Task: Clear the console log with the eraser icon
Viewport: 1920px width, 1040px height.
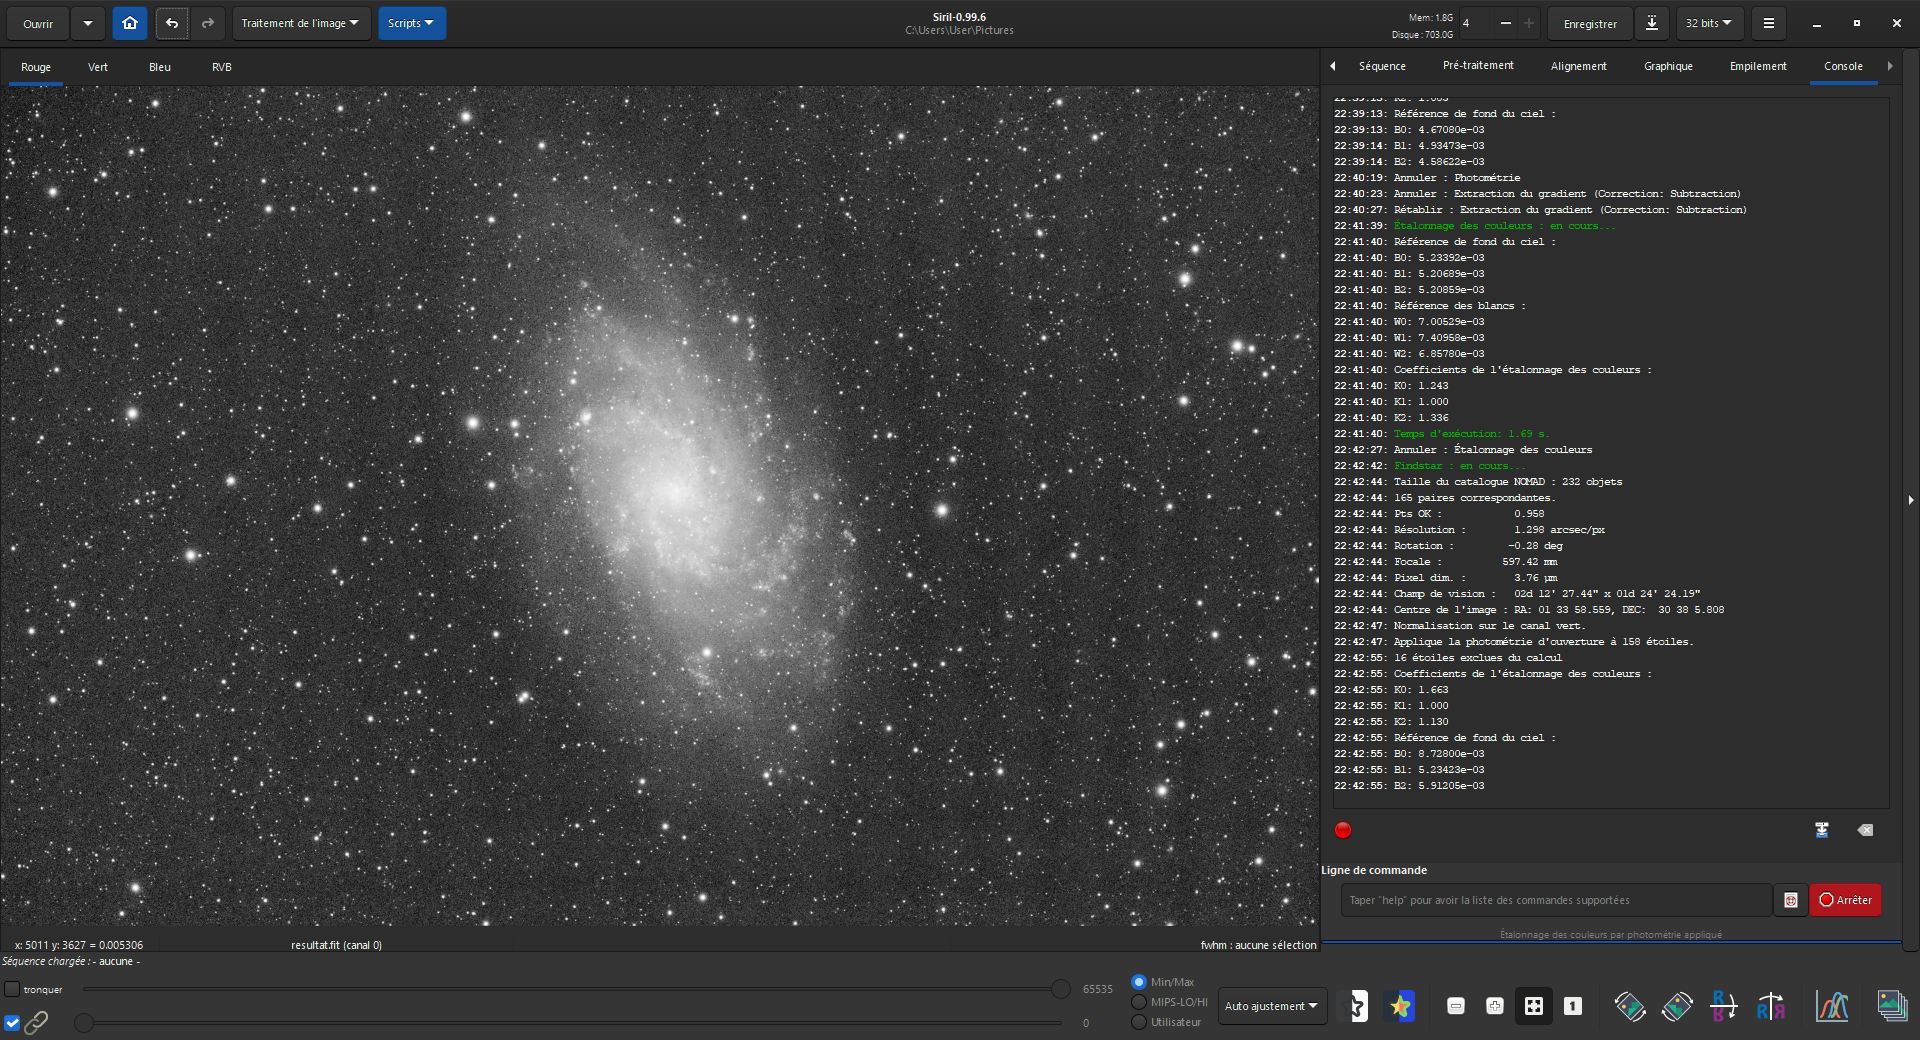Action: click(x=1865, y=830)
